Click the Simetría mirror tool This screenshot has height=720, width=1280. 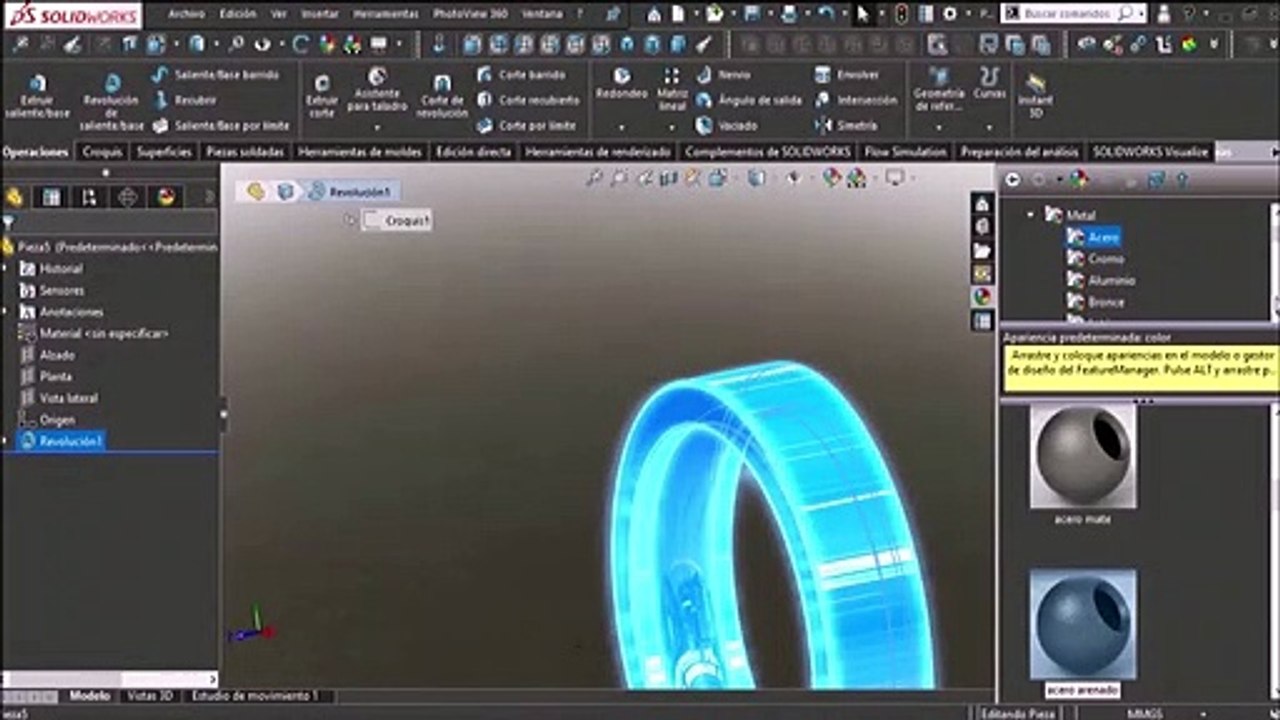[846, 126]
